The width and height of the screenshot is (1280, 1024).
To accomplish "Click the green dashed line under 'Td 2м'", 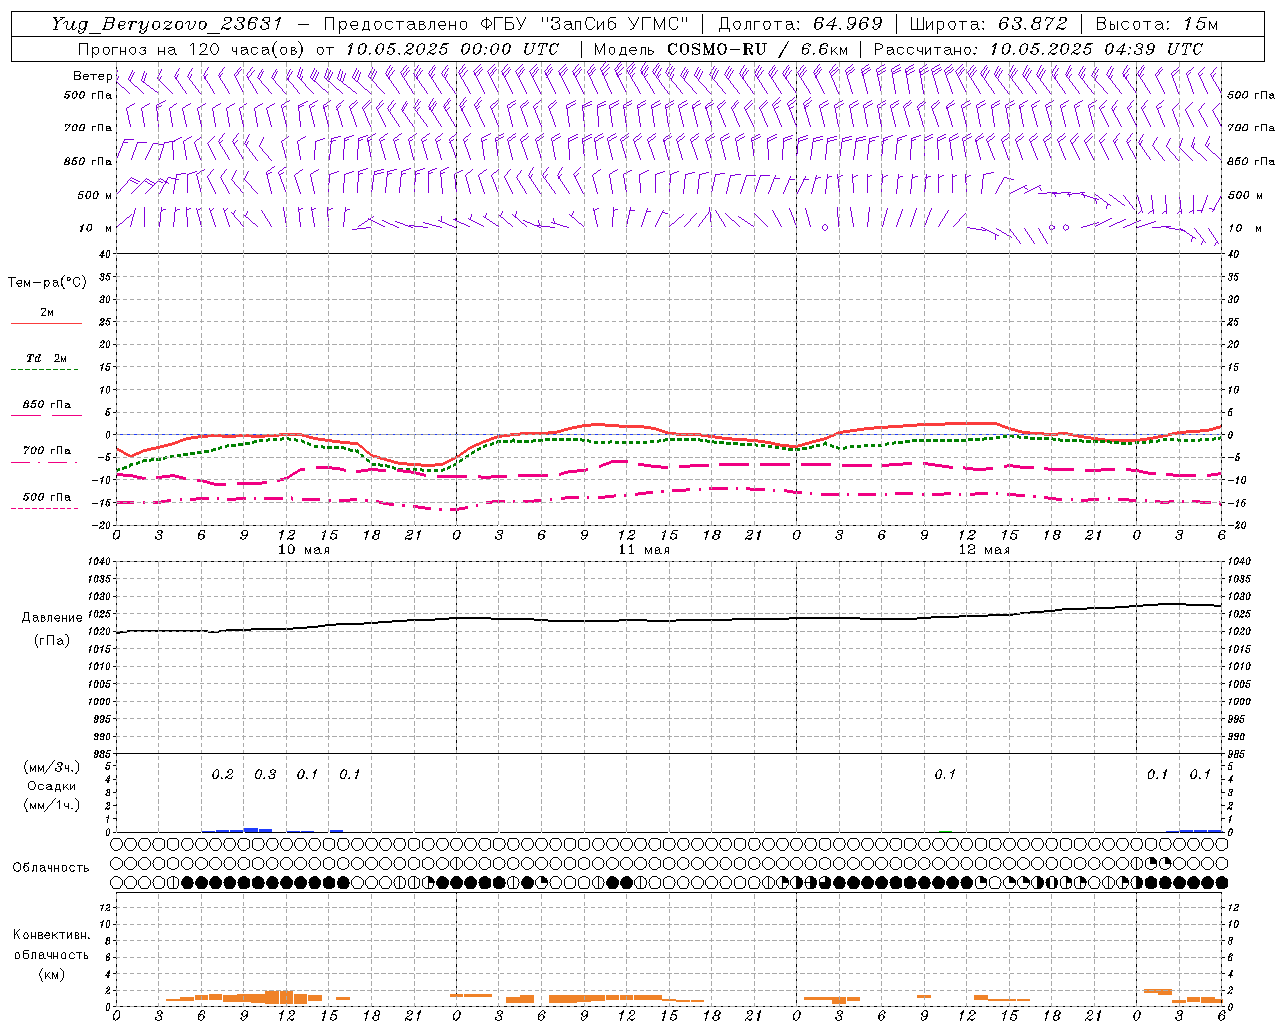I will coord(45,370).
